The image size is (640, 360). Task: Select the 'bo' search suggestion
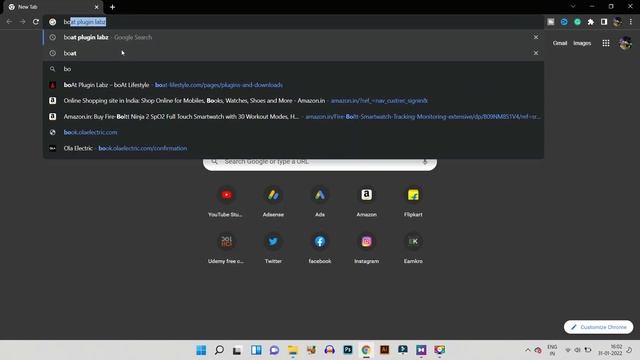coord(293,69)
